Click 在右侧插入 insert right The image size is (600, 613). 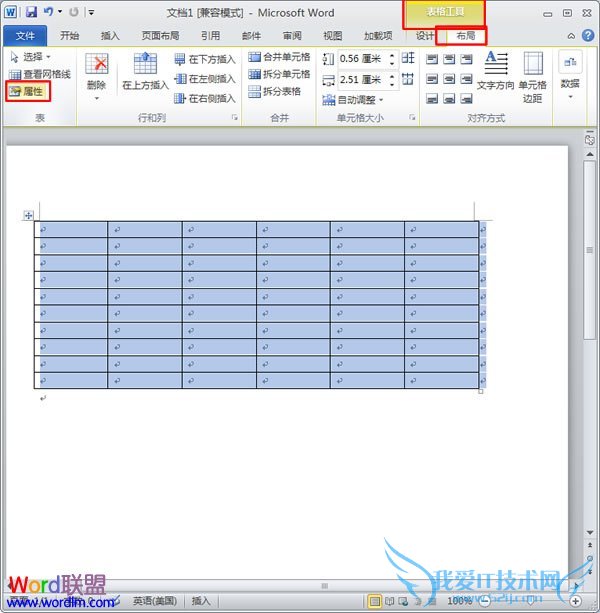click(x=205, y=98)
